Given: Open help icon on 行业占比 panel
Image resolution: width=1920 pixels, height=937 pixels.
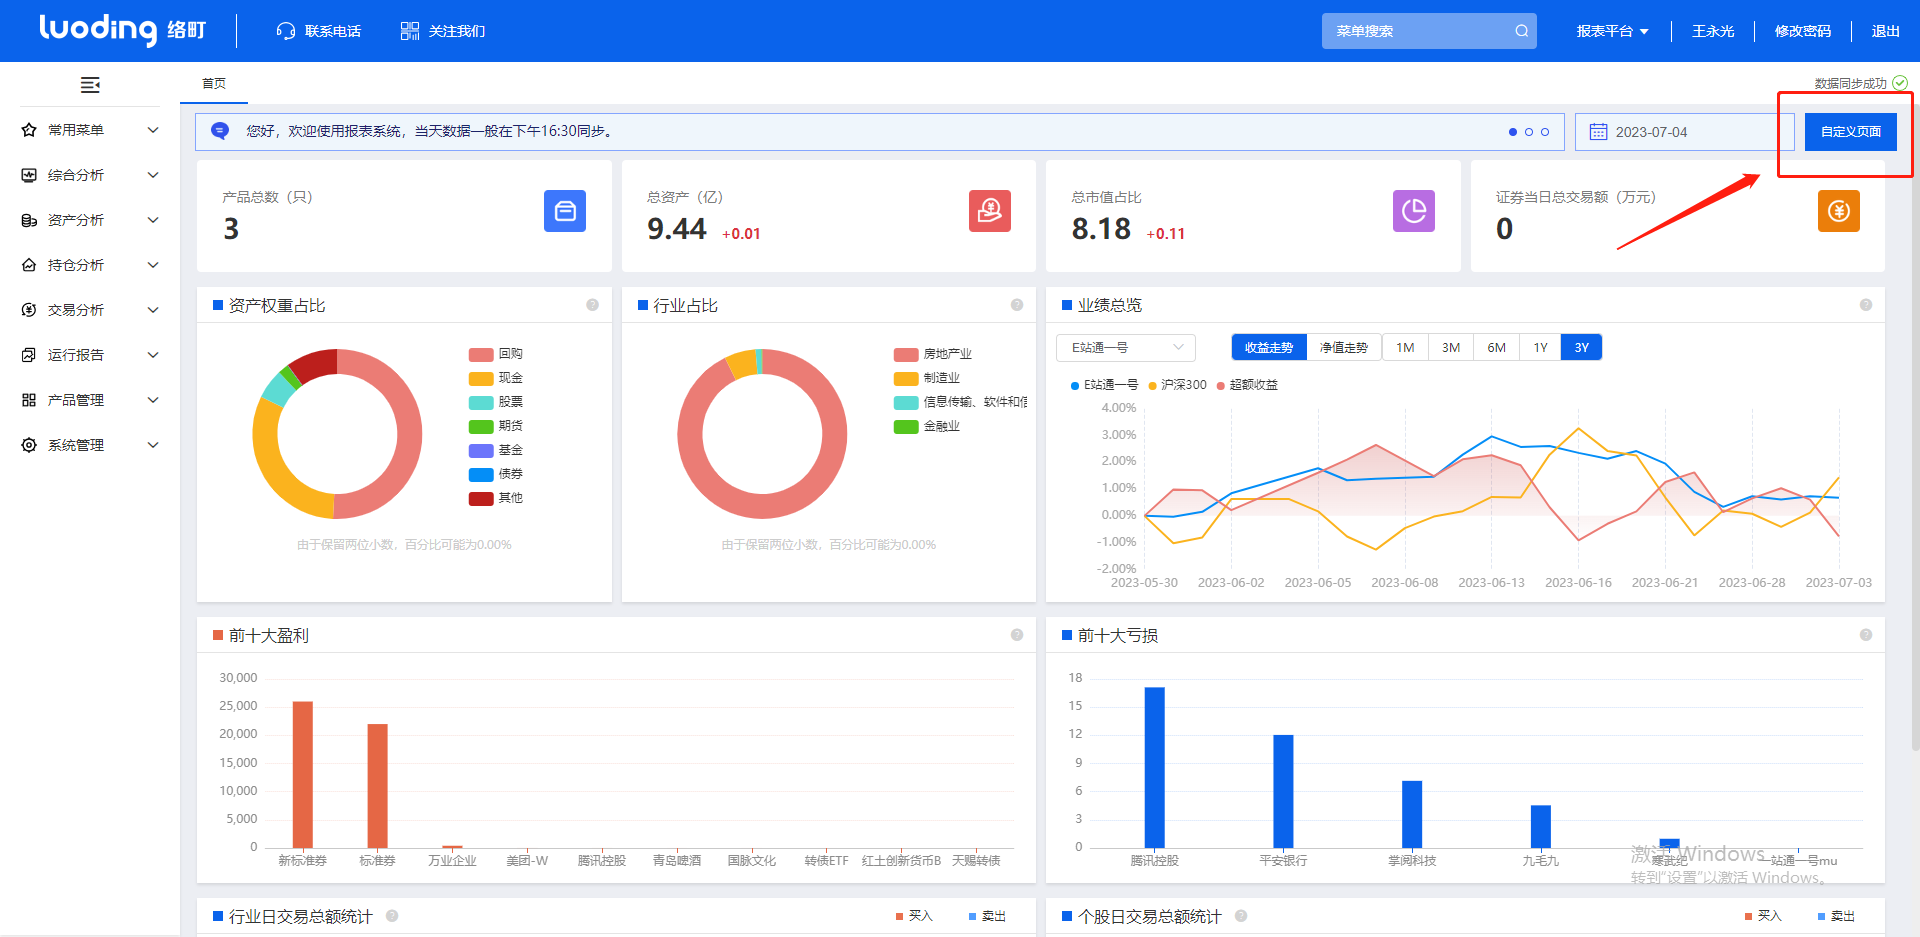Looking at the screenshot, I should (x=1017, y=305).
